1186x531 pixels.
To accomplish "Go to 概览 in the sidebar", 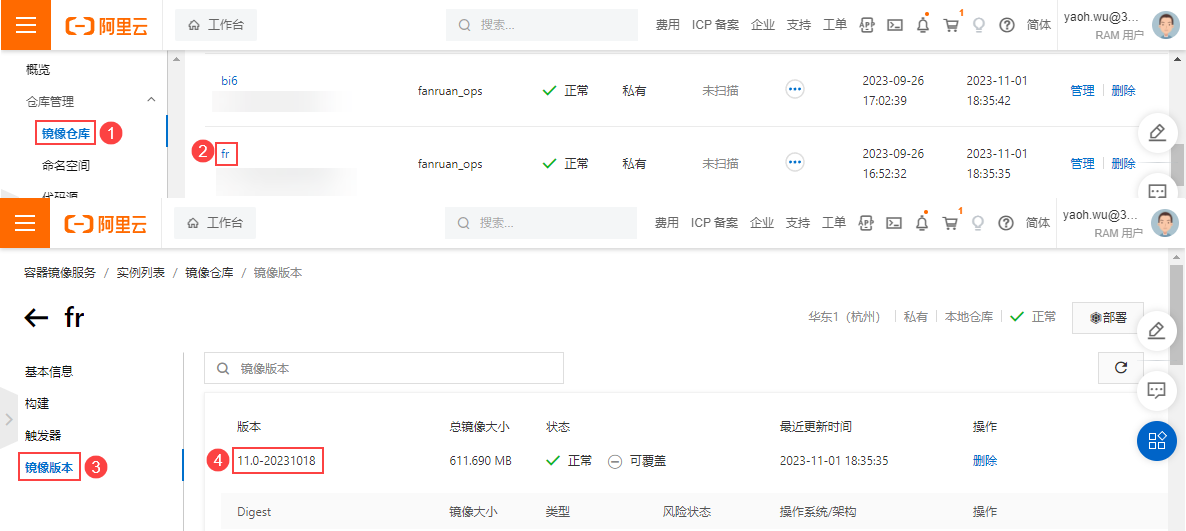I will pyautogui.click(x=38, y=69).
